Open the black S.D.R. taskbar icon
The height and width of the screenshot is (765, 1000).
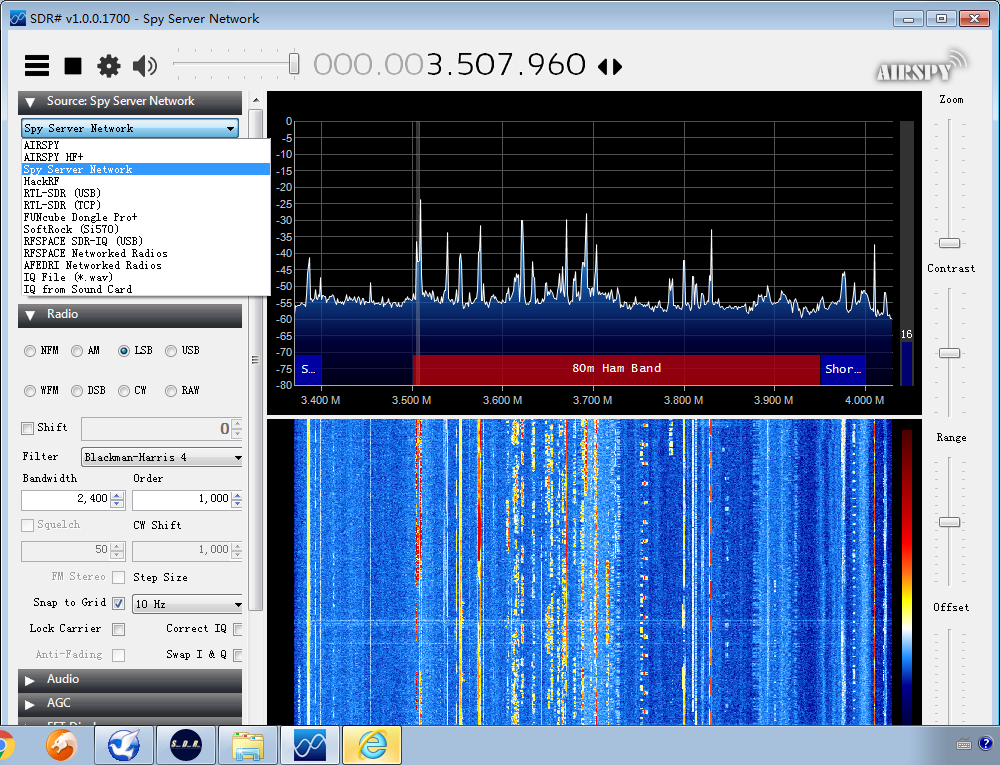[x=186, y=745]
